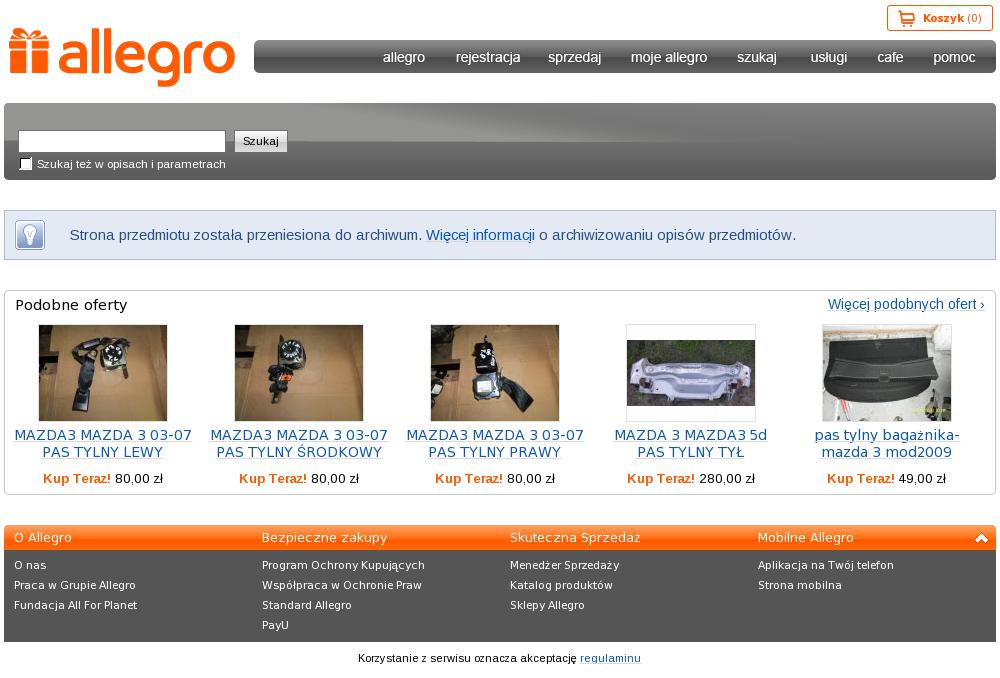
Task: Open 'Praca w Grupie Allegro' link
Action: click(x=75, y=585)
